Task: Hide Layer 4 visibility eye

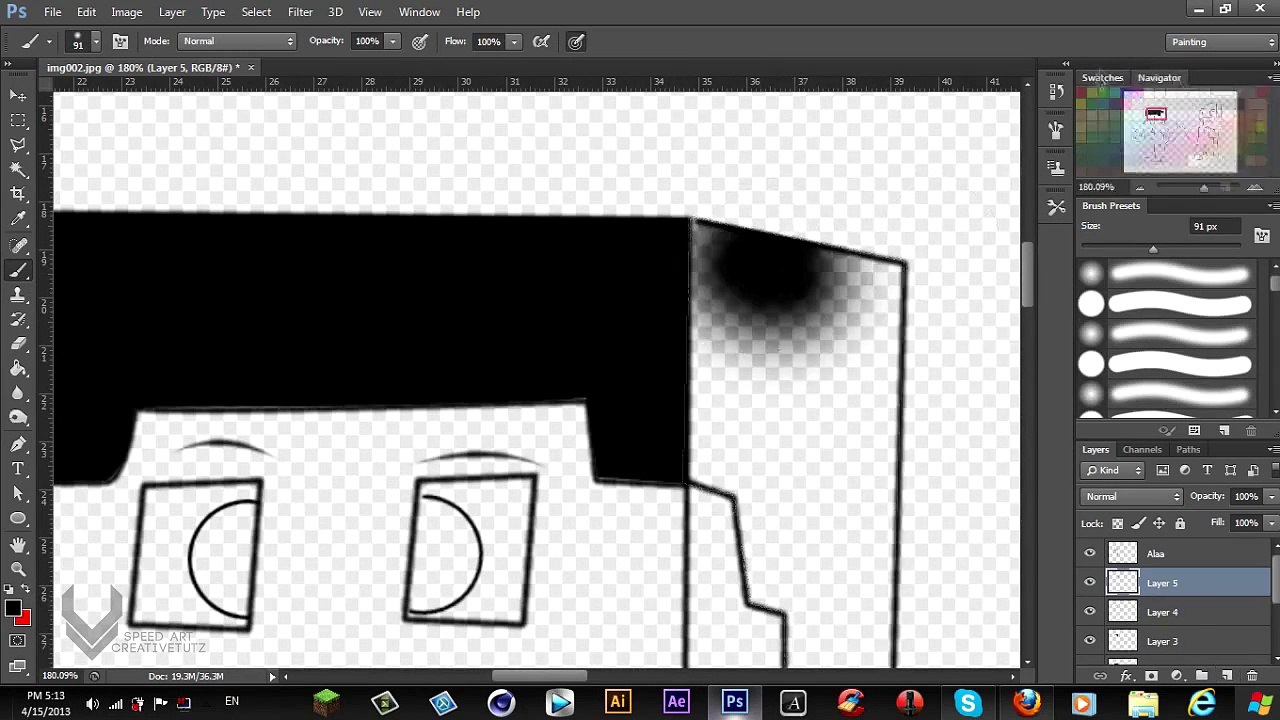Action: click(x=1090, y=611)
